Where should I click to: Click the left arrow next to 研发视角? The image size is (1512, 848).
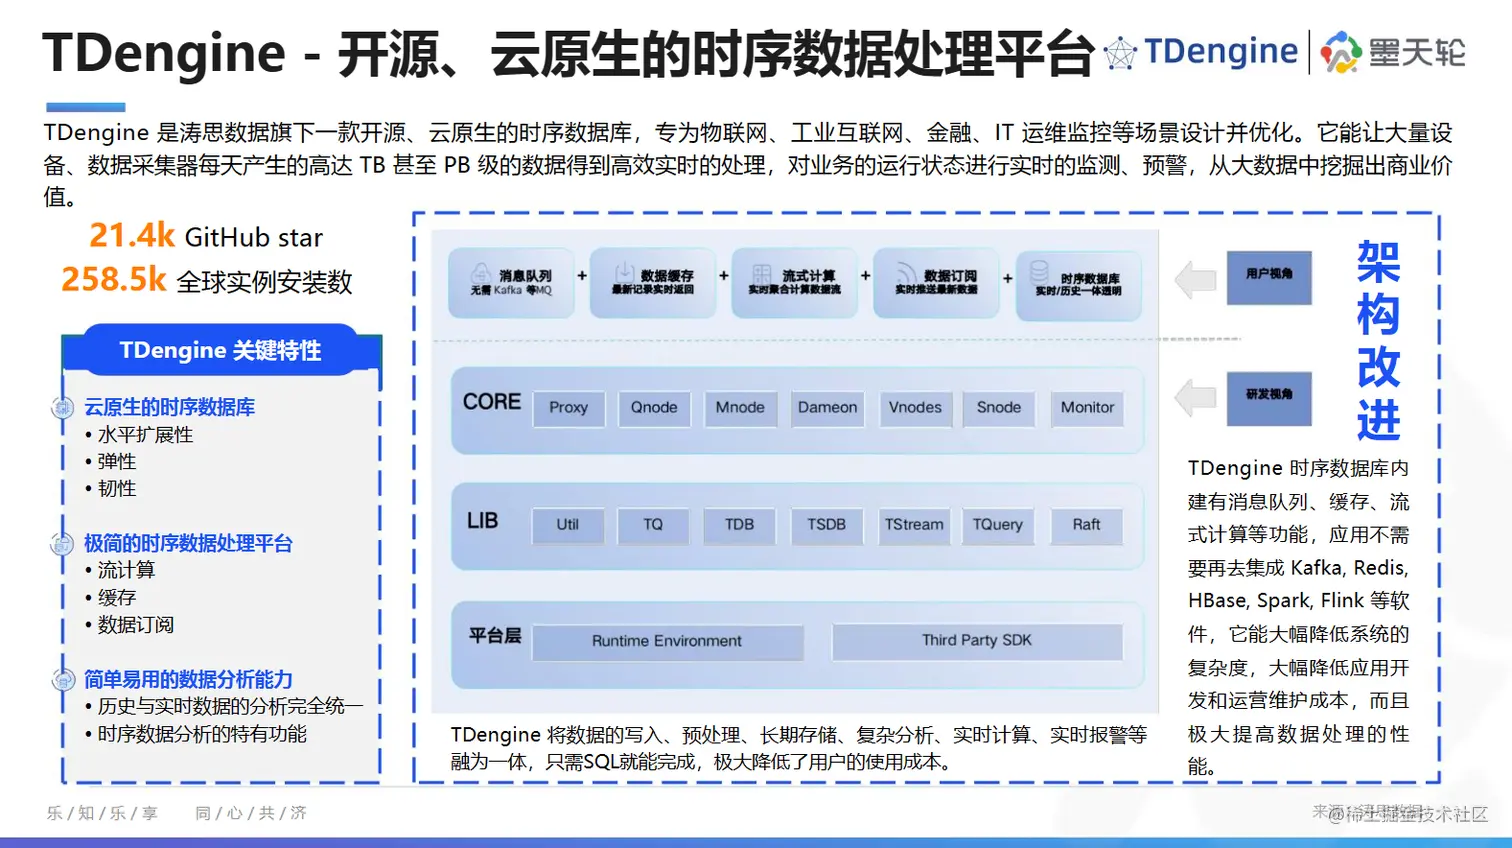(x=1195, y=398)
